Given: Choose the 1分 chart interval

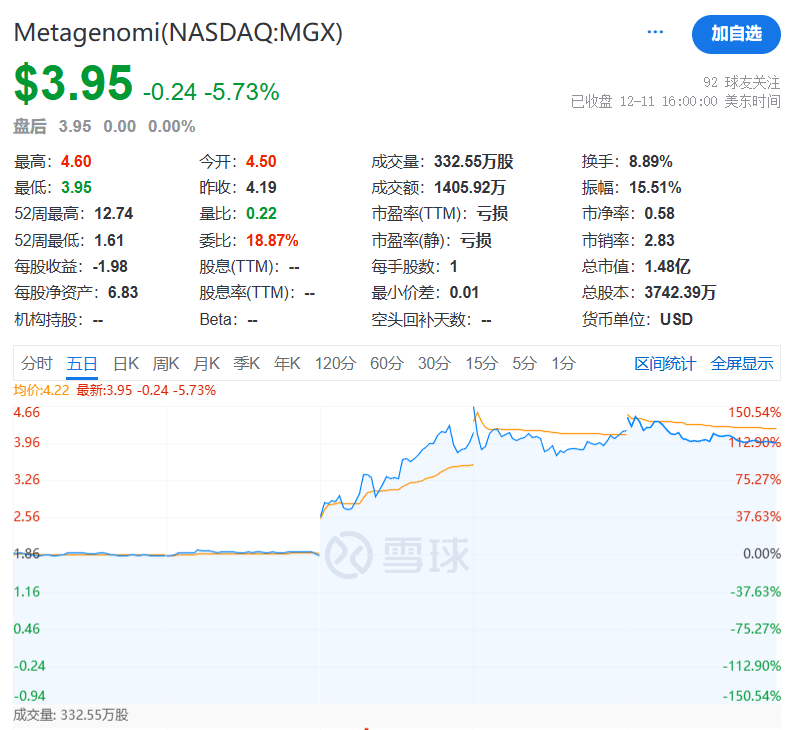Looking at the screenshot, I should (563, 363).
